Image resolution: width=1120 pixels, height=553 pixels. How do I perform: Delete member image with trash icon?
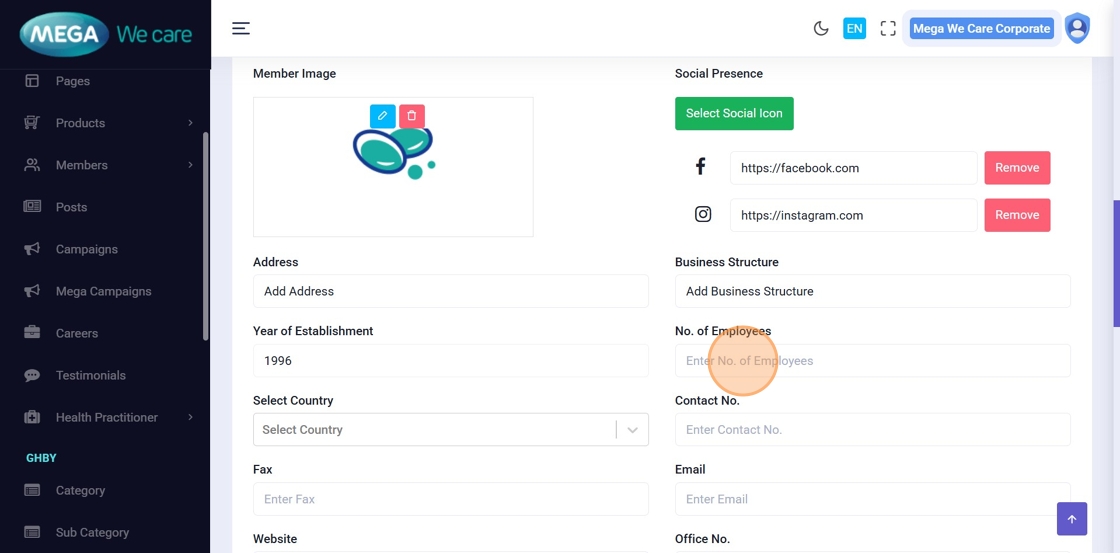click(412, 116)
